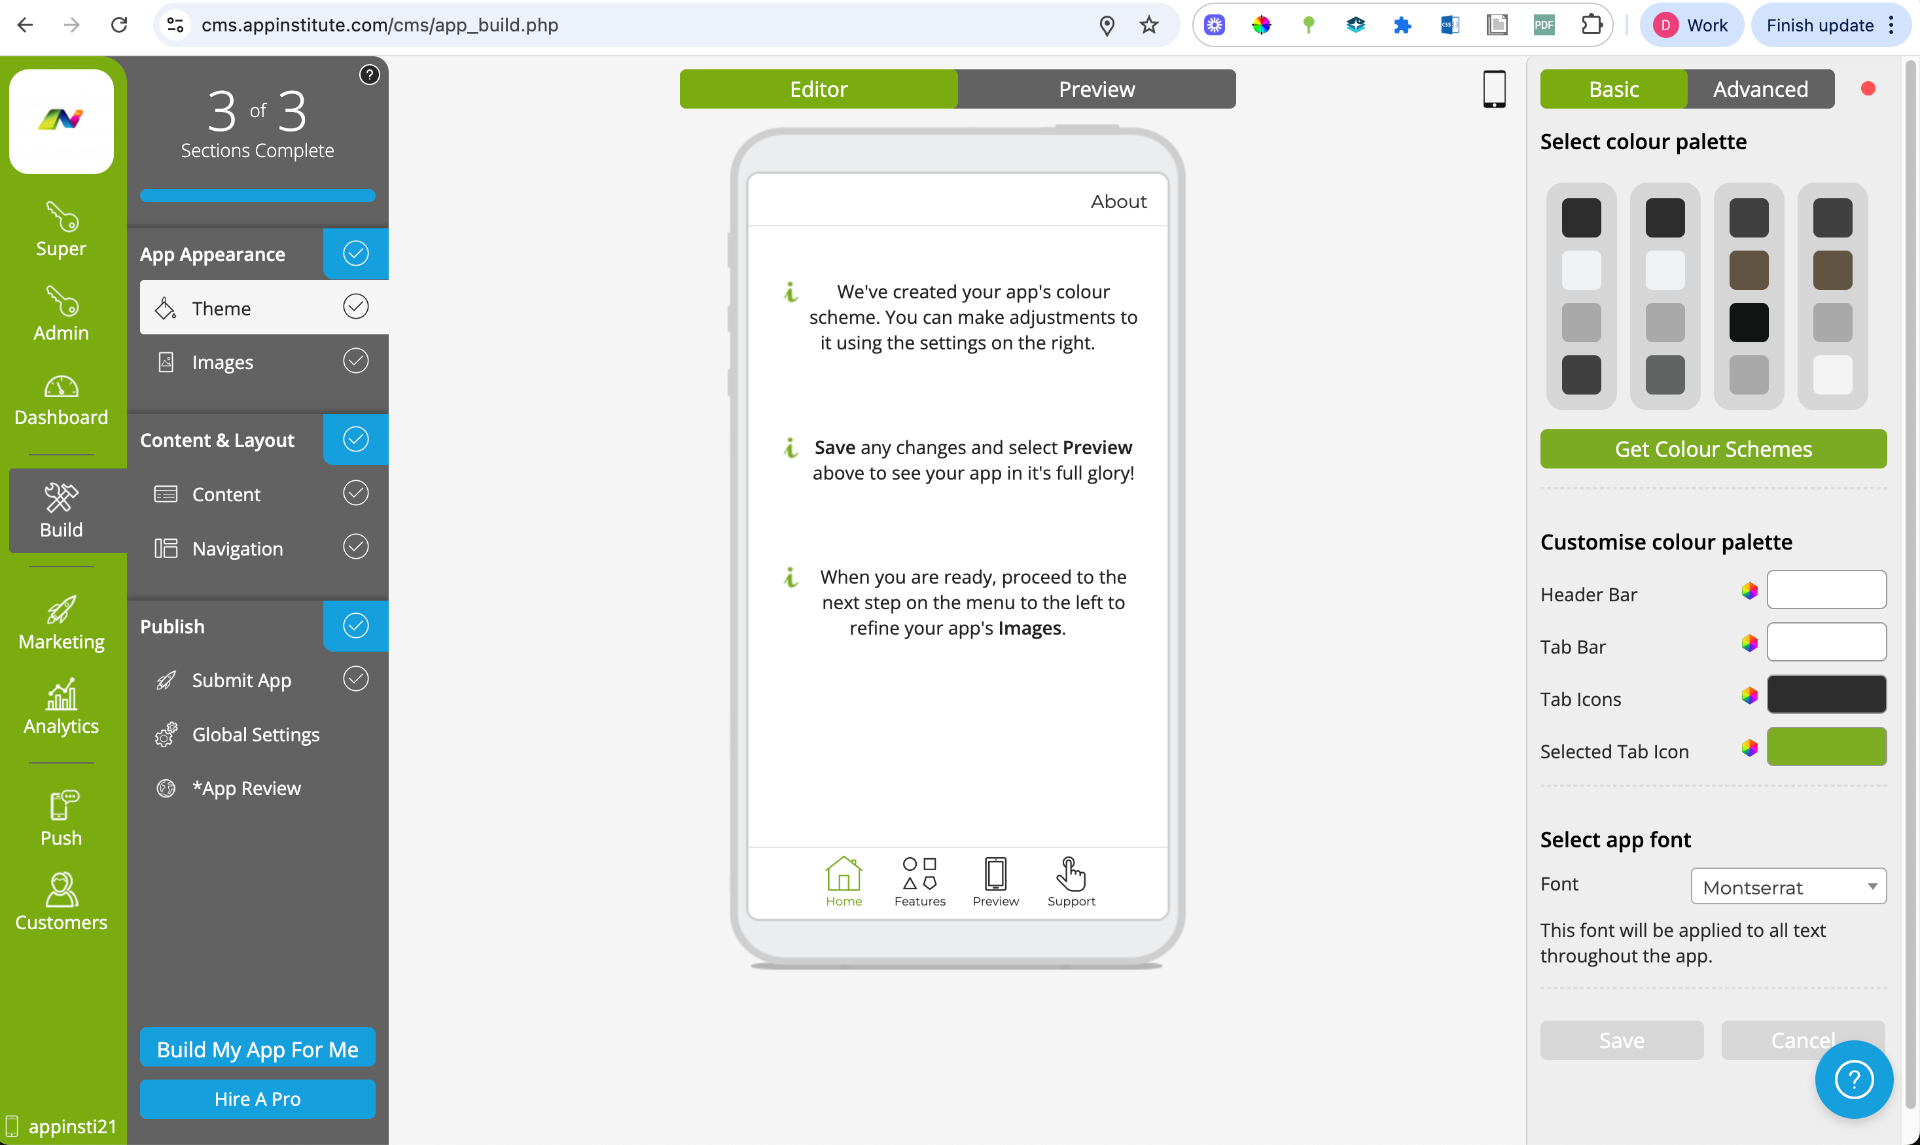Click the AppInstitute logo tile

click(61, 121)
